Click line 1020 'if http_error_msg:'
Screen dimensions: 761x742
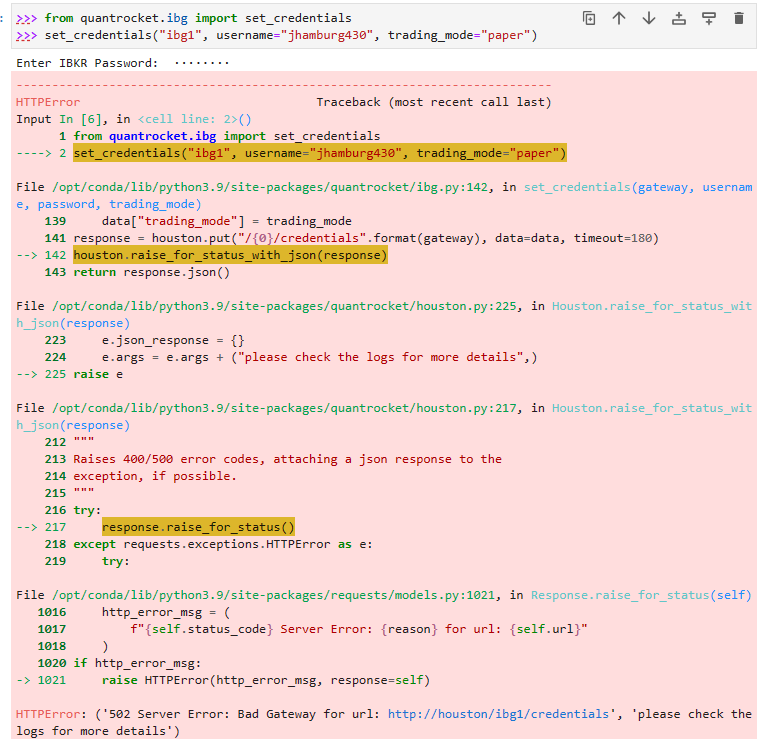click(x=137, y=663)
